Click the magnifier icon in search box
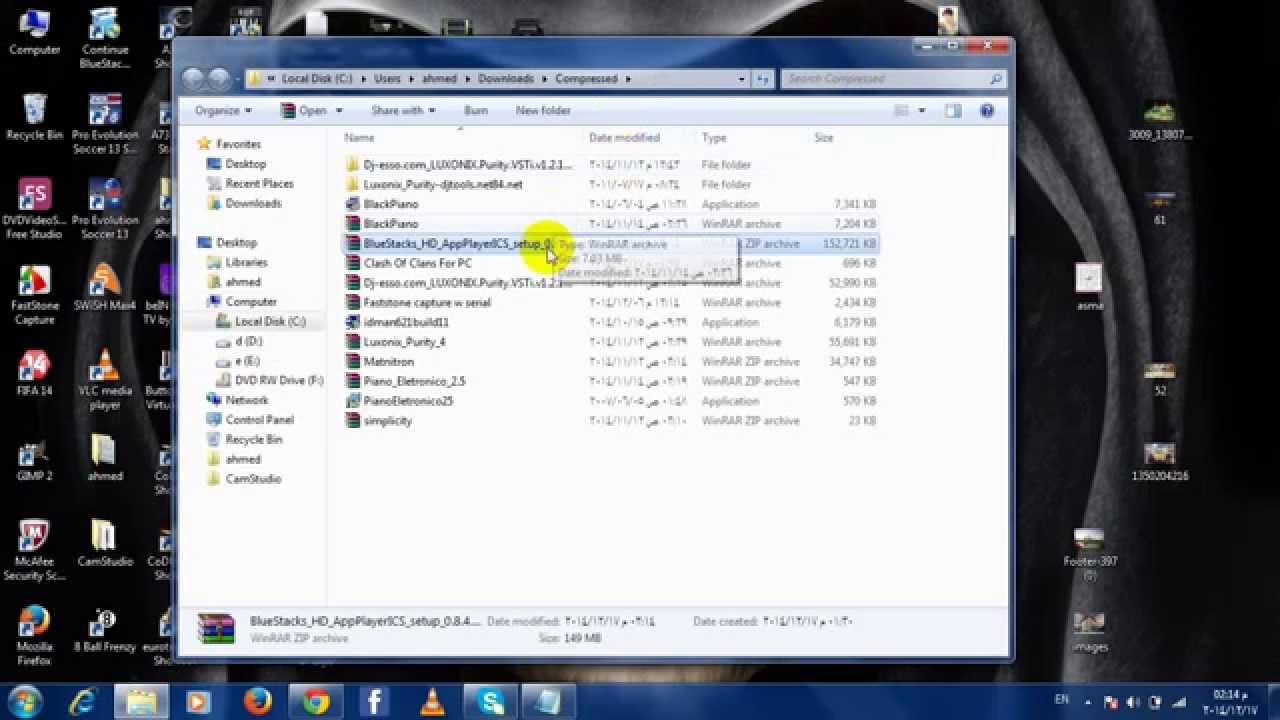This screenshot has height=720, width=1280. (995, 79)
